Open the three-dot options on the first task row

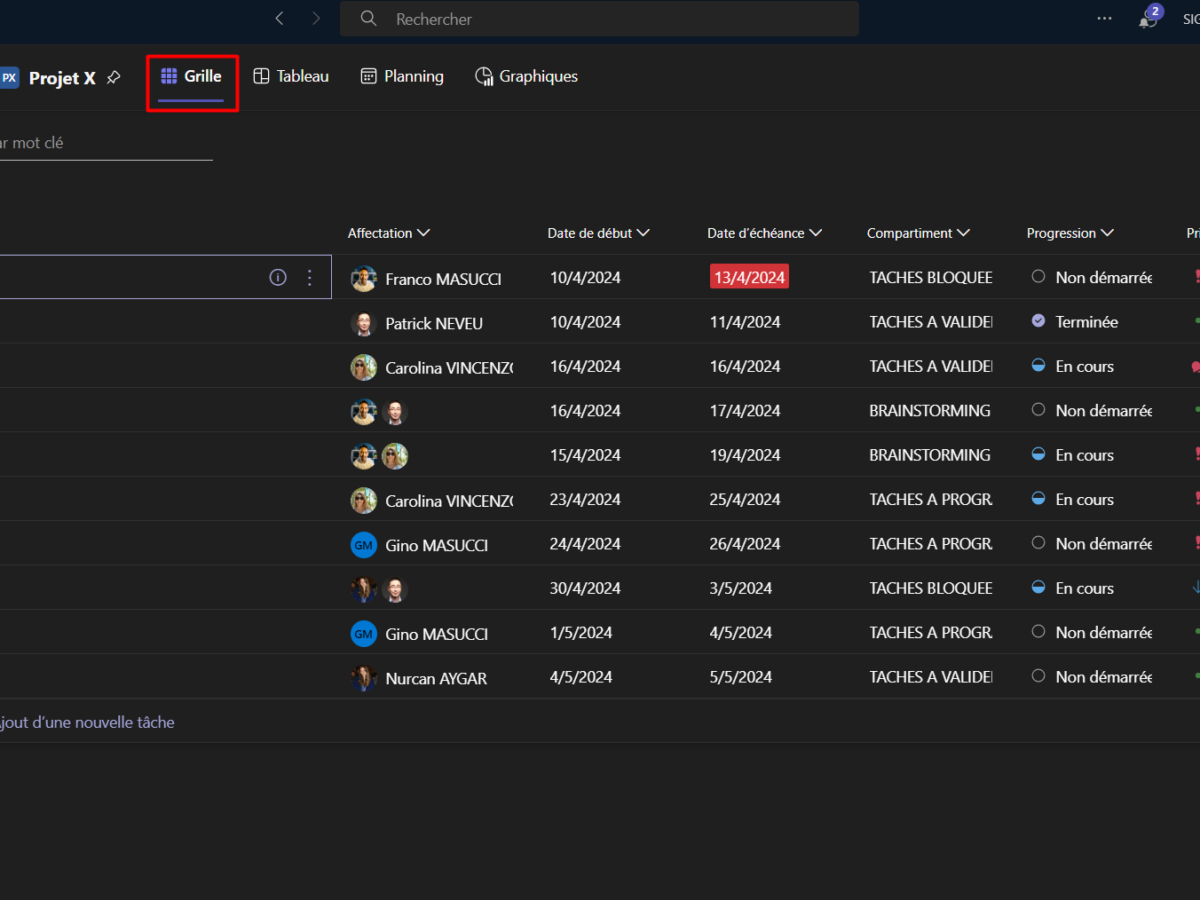coord(309,277)
